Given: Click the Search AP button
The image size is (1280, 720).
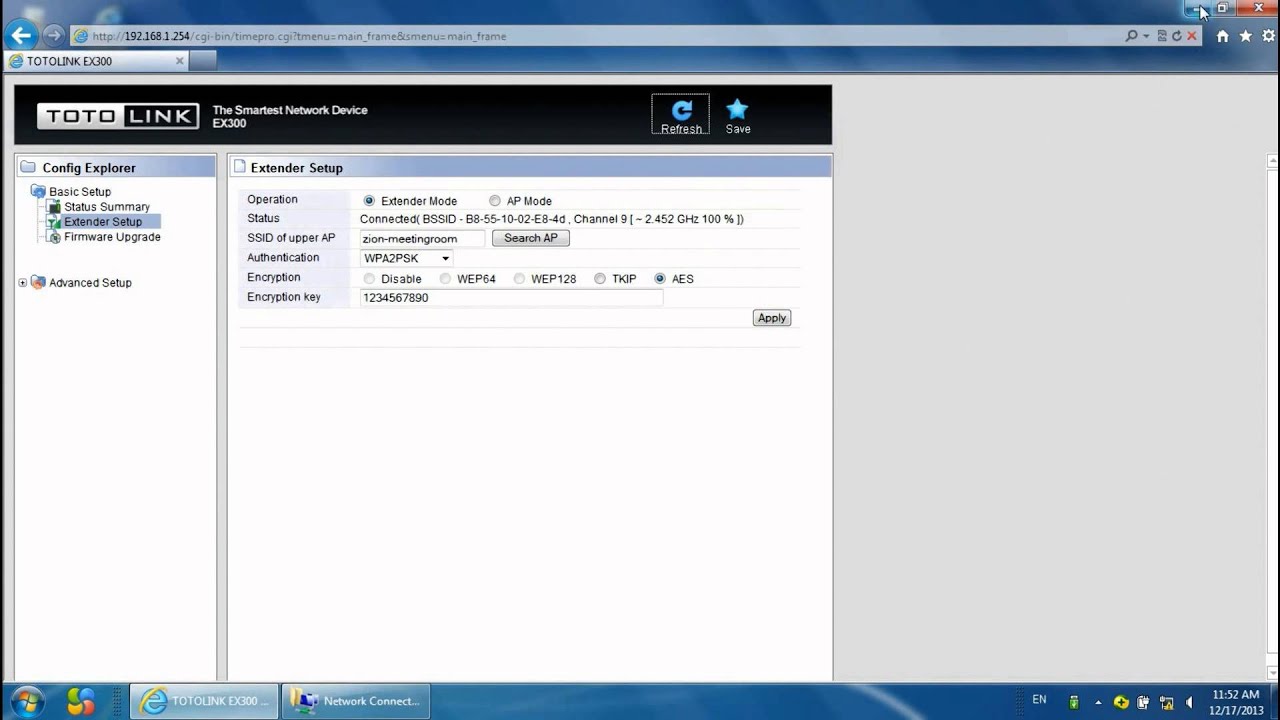Looking at the screenshot, I should 531,238.
